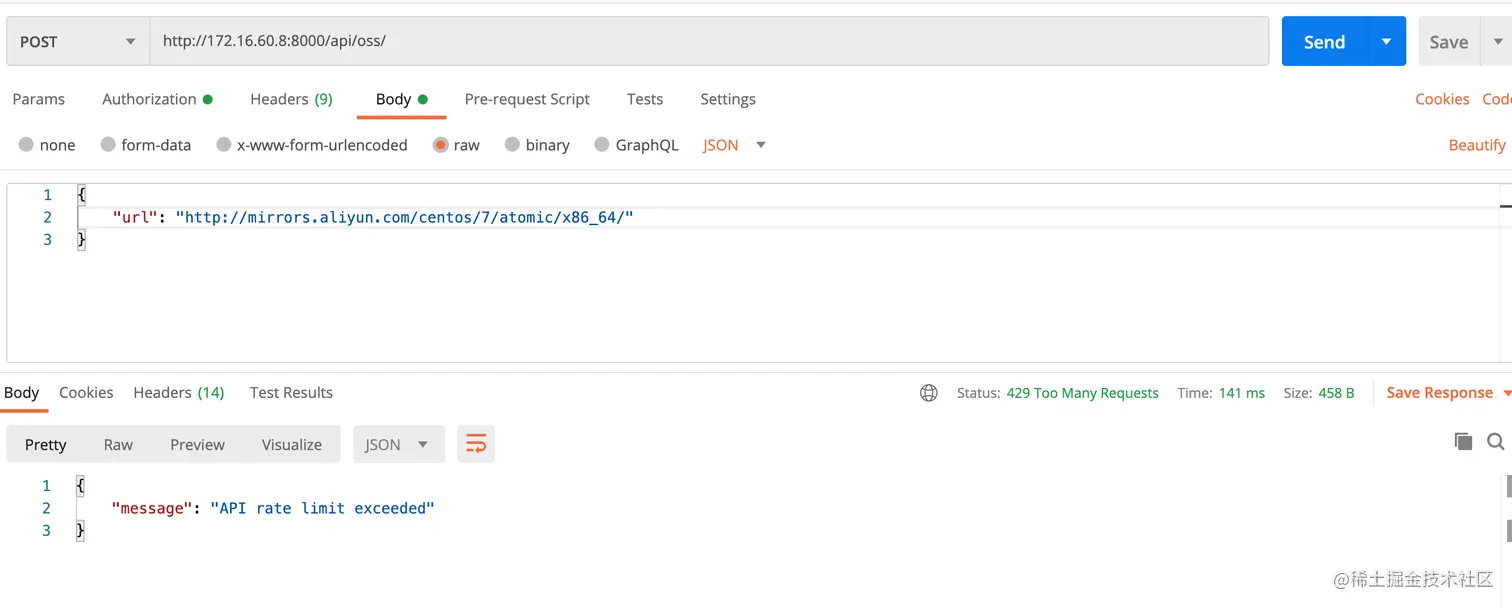Select the Pretty response view
This screenshot has width=1512, height=608.
point(46,444)
